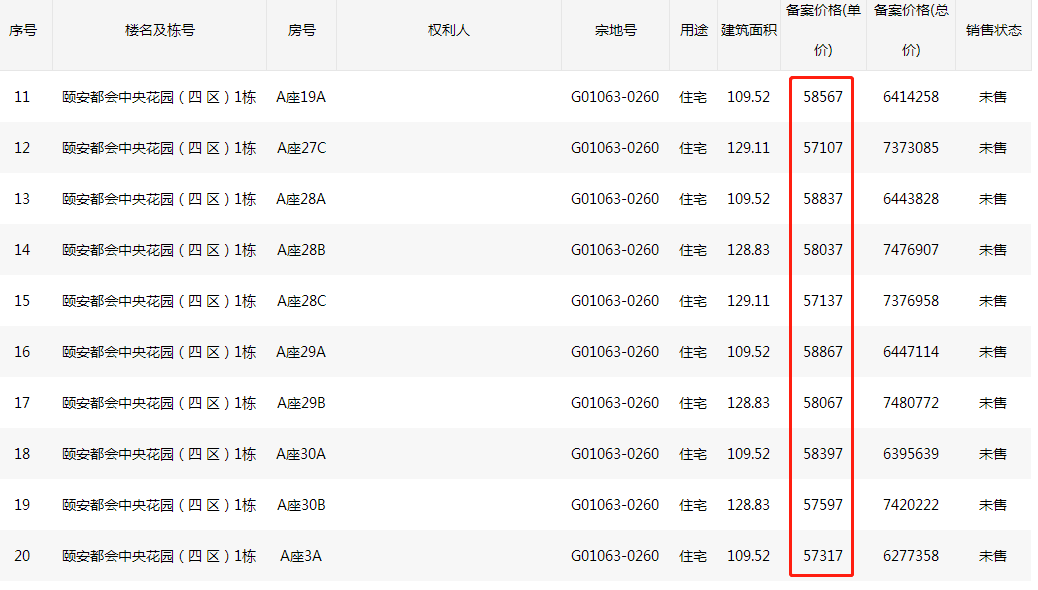Click the 楼名及栋号 column header

point(160,30)
